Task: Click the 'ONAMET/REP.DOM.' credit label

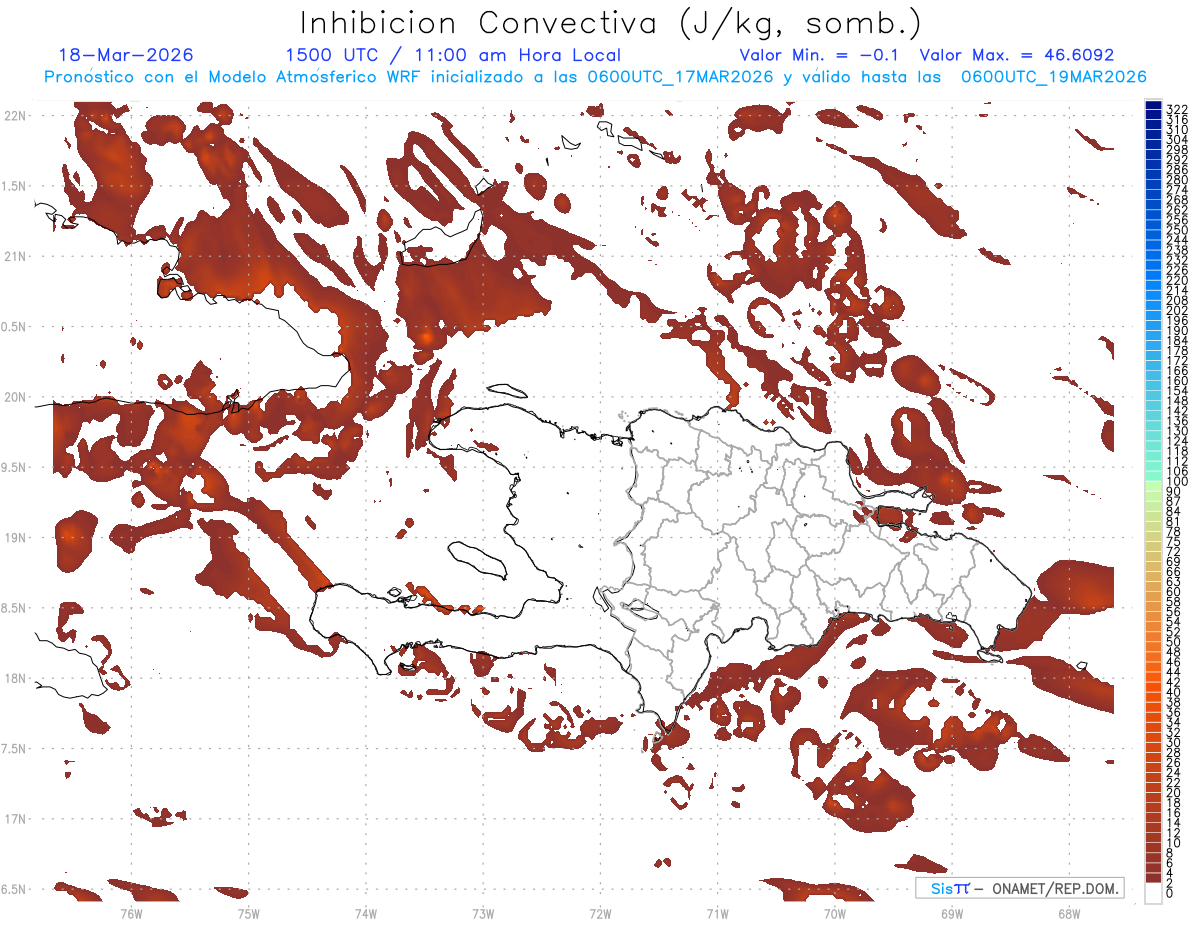Action: coord(1055,888)
